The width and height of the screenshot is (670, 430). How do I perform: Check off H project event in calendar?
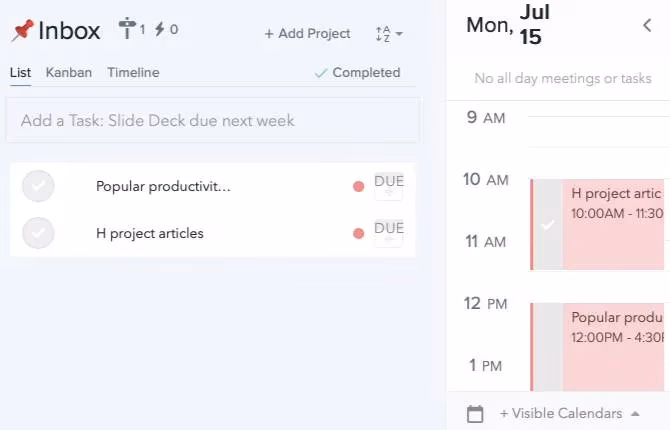[x=548, y=225]
